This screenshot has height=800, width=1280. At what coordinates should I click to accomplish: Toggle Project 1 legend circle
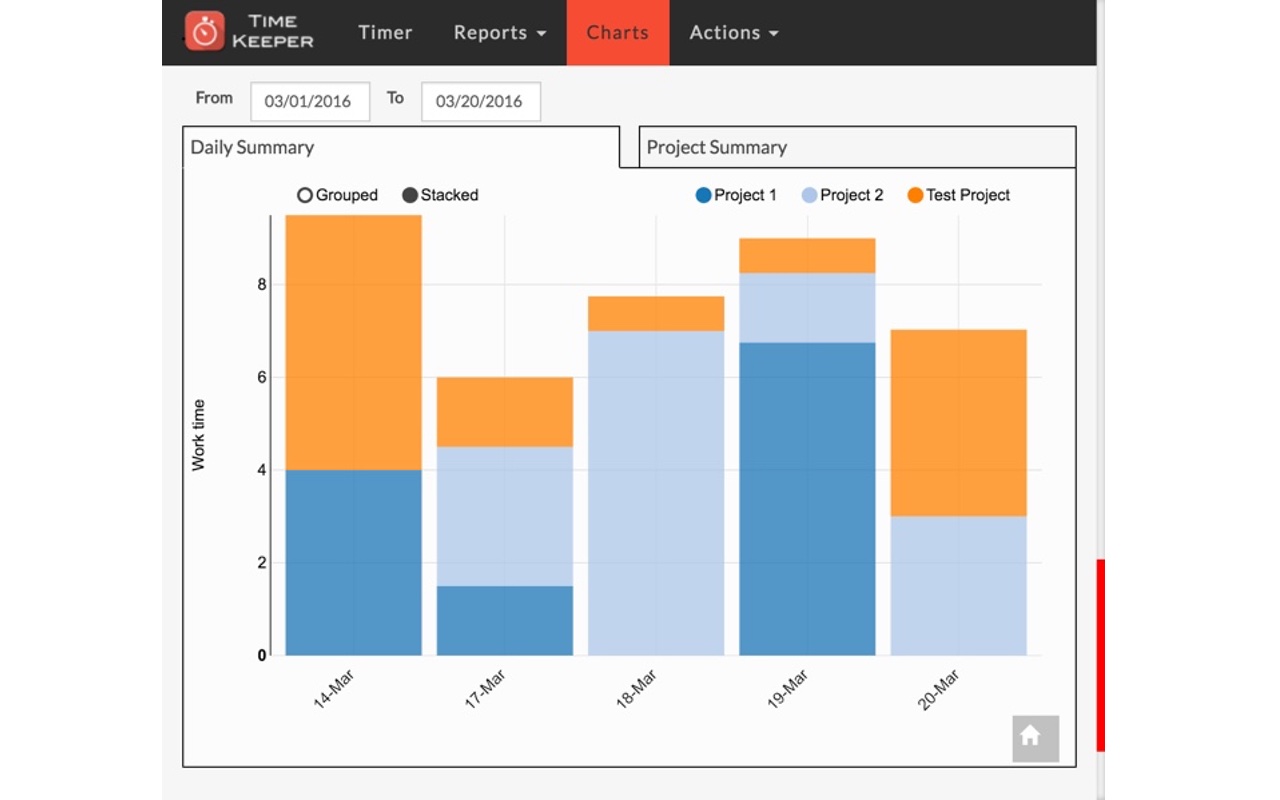pyautogui.click(x=704, y=196)
